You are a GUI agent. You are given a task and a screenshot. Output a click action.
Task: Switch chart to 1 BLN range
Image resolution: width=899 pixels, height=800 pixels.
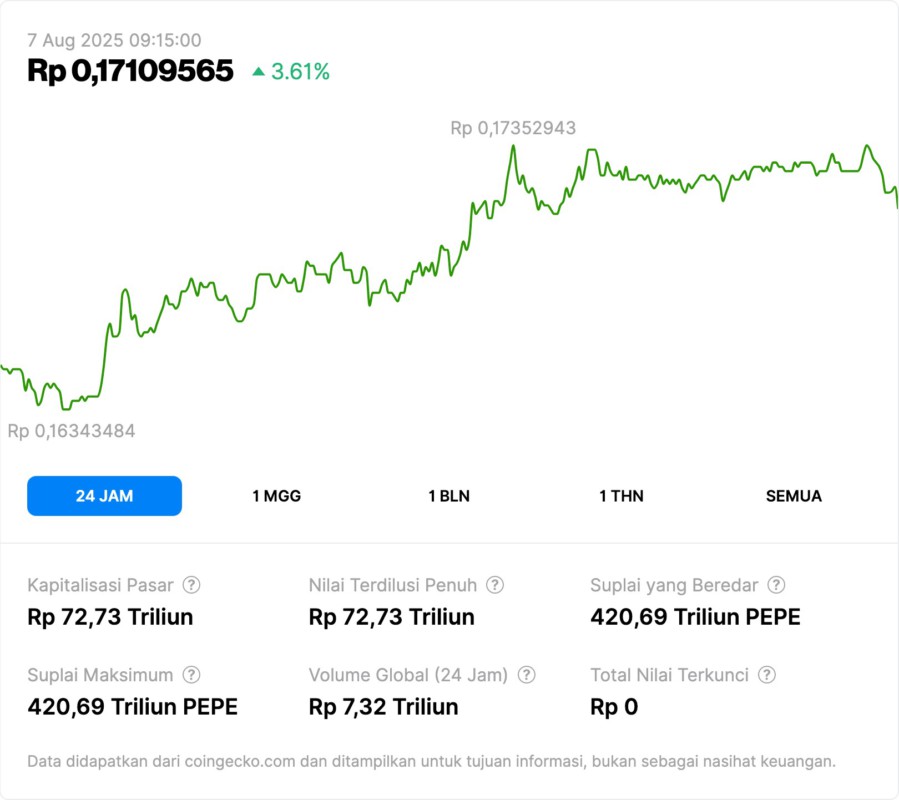click(x=449, y=496)
